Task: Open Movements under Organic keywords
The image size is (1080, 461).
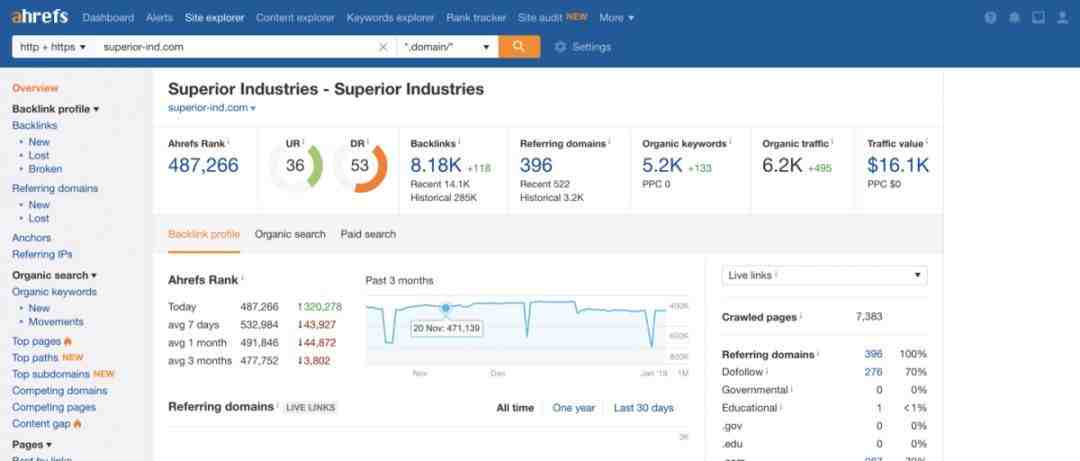Action: tap(56, 322)
